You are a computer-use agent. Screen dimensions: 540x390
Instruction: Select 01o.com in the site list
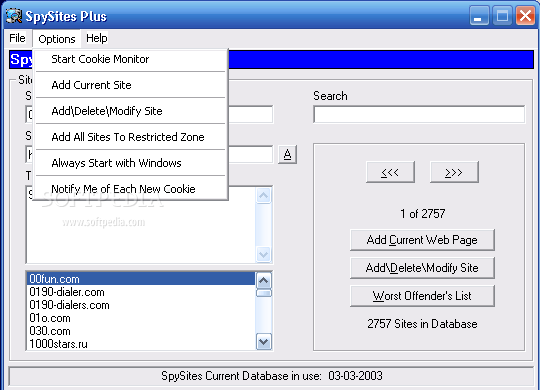click(x=141, y=318)
